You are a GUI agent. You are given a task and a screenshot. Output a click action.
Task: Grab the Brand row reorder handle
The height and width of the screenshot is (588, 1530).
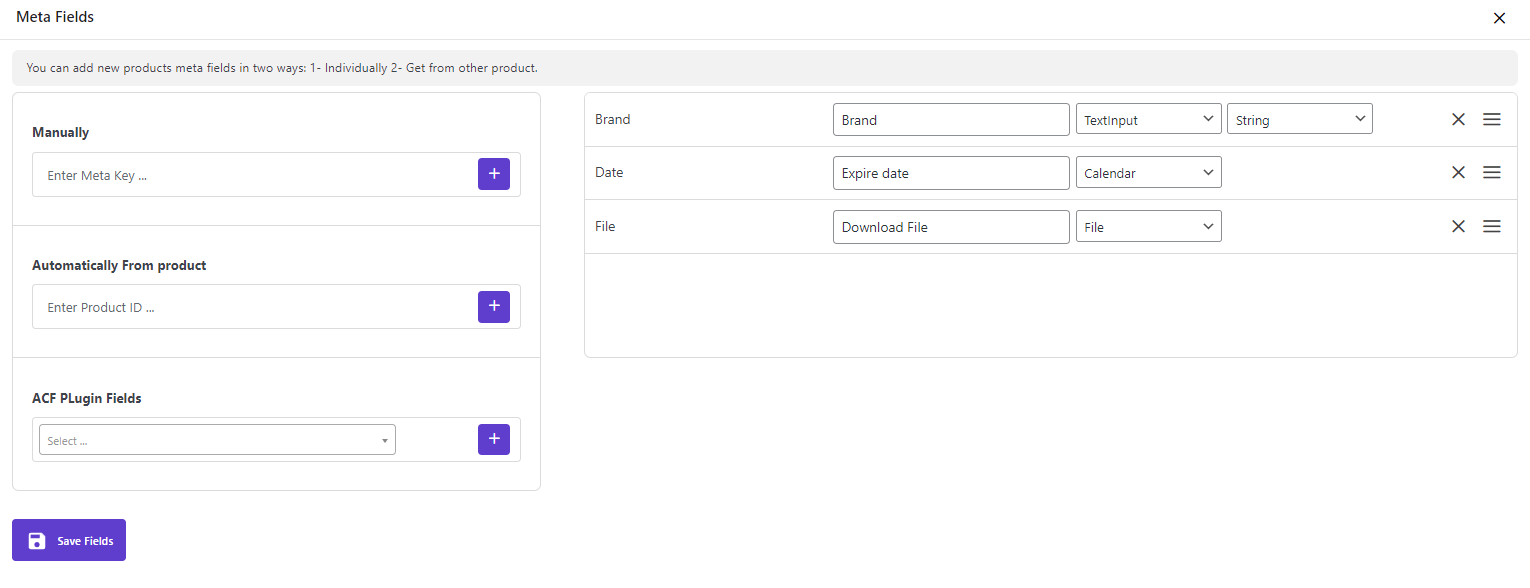point(1491,119)
